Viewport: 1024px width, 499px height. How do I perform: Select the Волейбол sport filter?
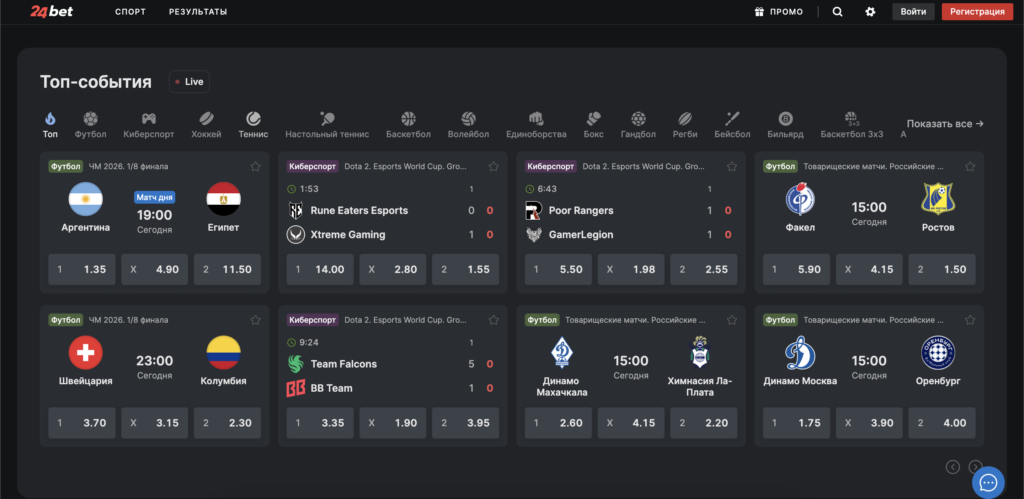468,125
